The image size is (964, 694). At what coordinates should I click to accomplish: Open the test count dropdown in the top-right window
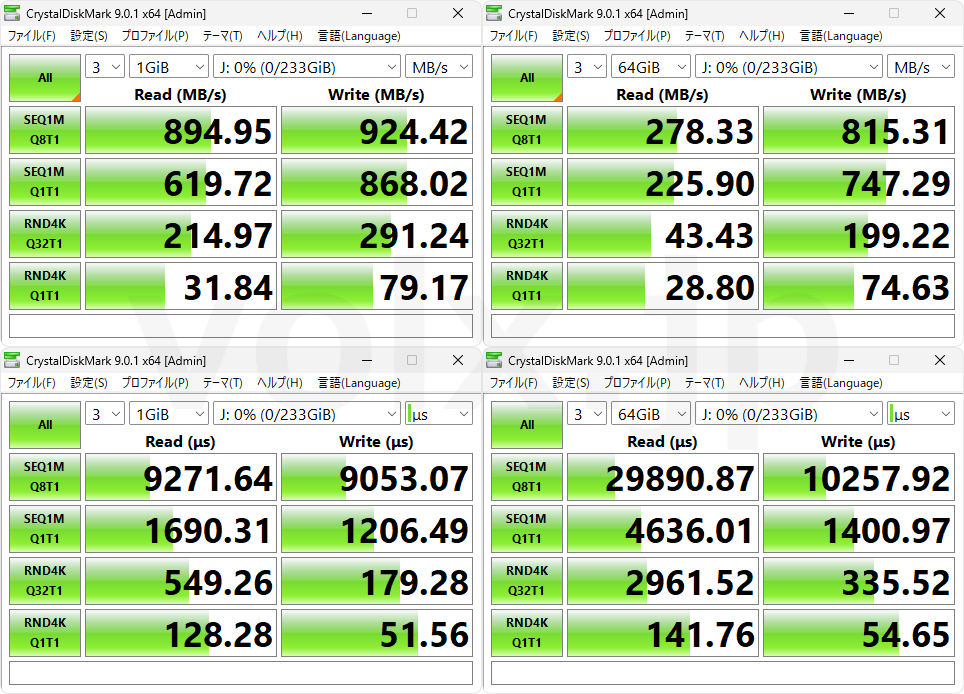click(587, 67)
